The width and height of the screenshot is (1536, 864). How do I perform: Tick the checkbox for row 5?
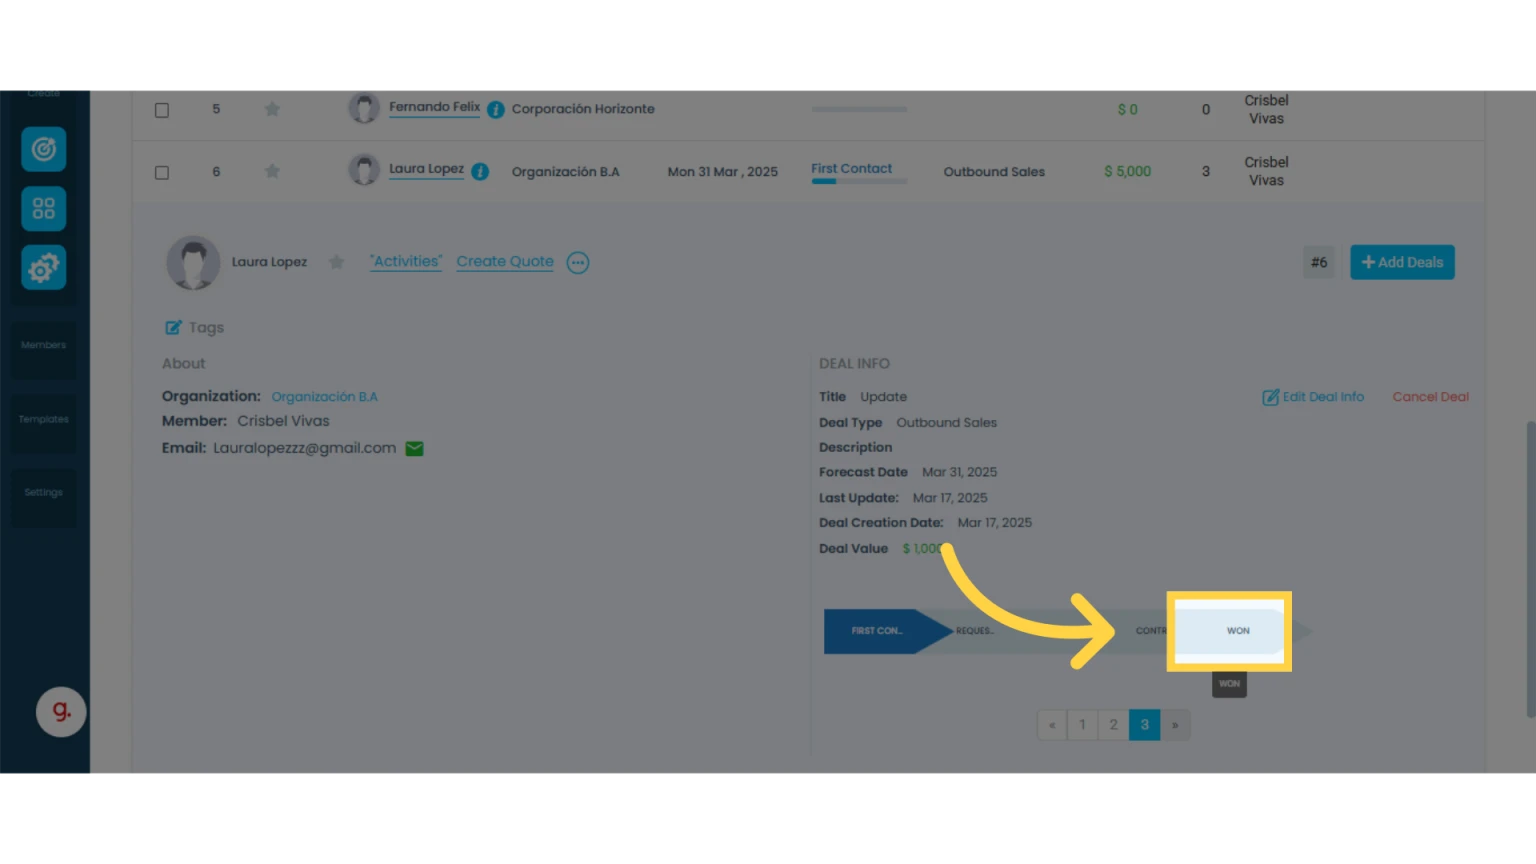tap(162, 110)
